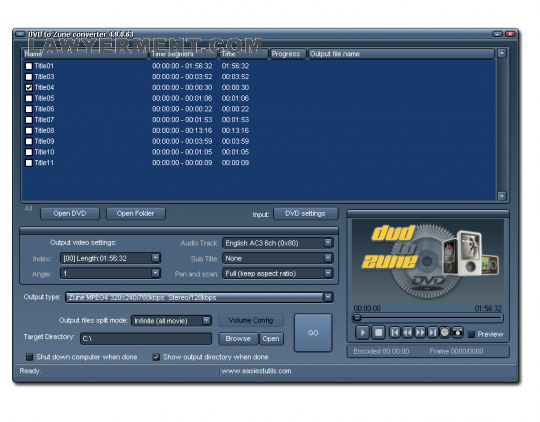
Task: Click the Time column header
Action: point(243,54)
